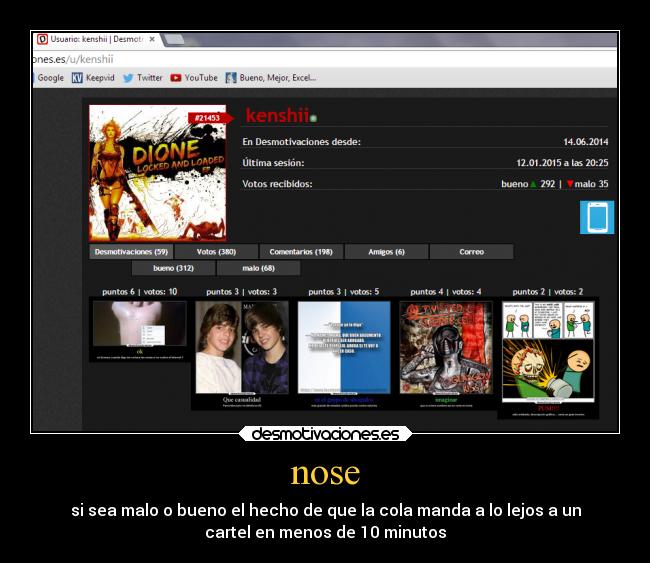Select the Desmotivaciones (59) tab

131,252
